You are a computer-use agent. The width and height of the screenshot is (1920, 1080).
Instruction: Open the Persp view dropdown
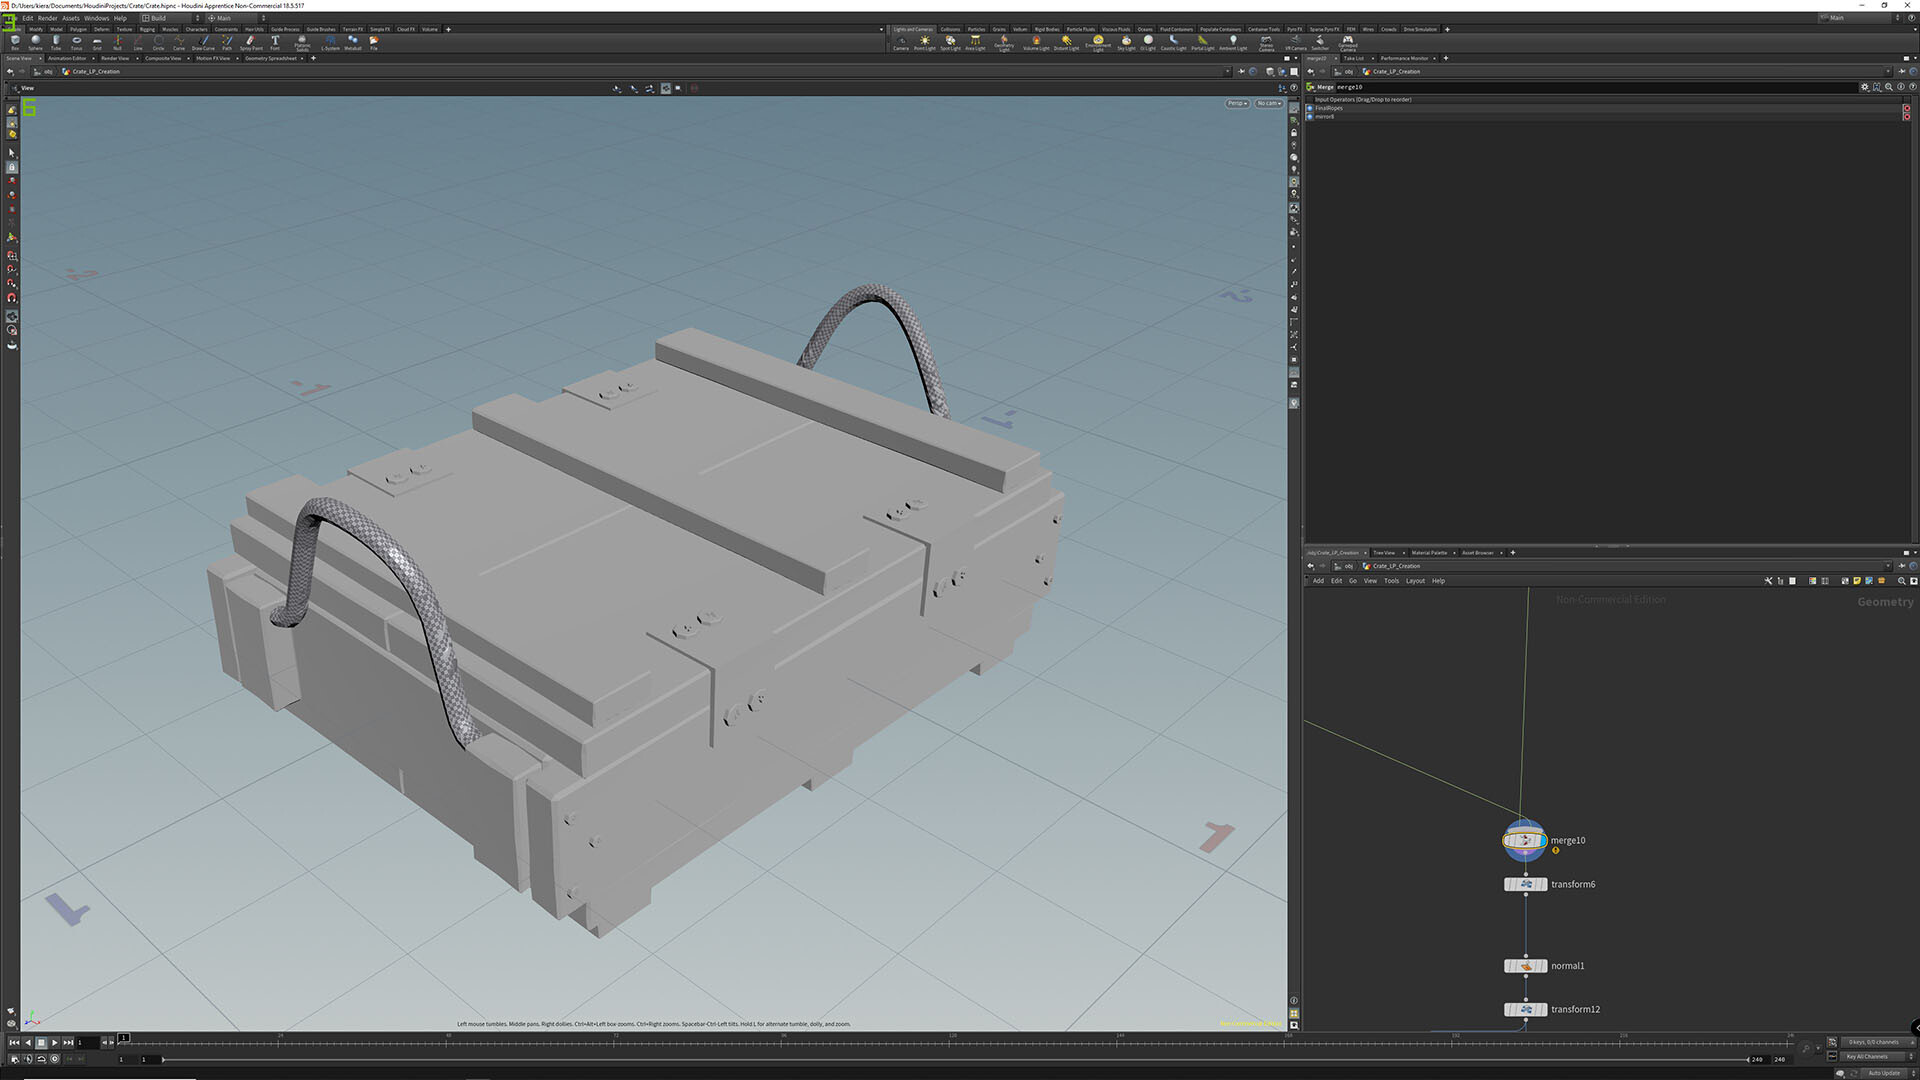coord(1236,103)
